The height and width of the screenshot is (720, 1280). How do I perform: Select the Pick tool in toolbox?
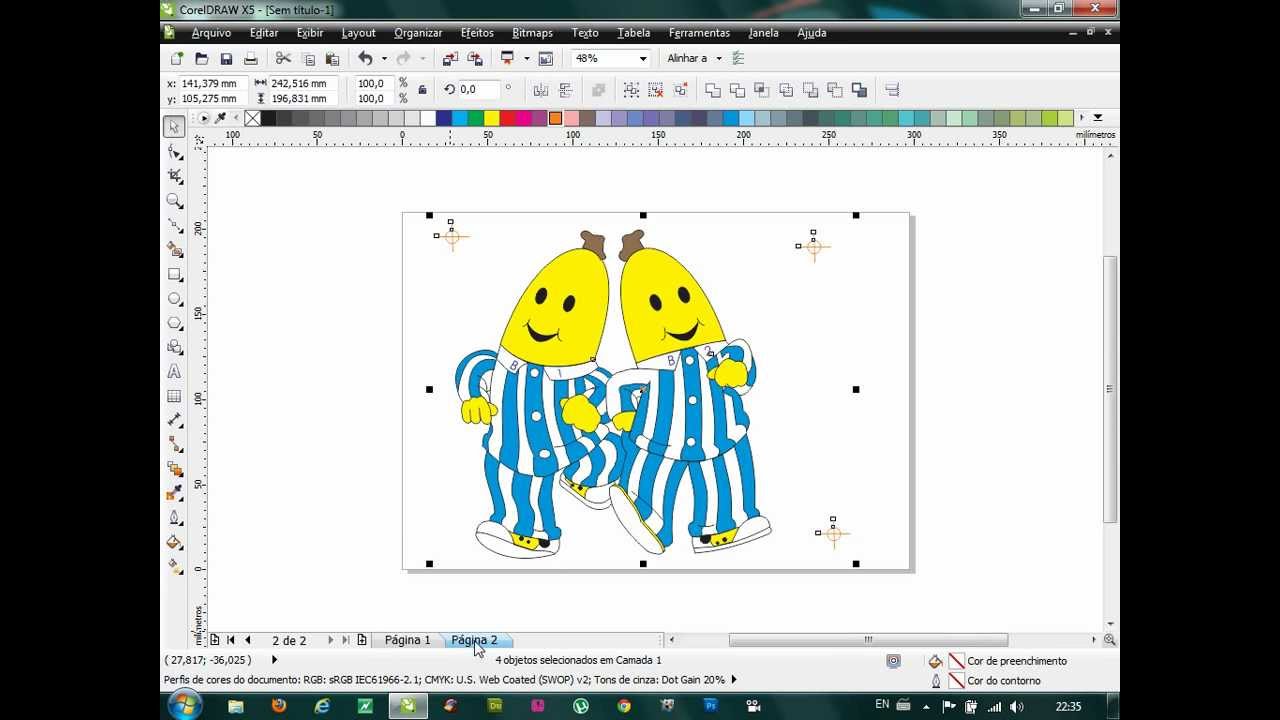(174, 126)
